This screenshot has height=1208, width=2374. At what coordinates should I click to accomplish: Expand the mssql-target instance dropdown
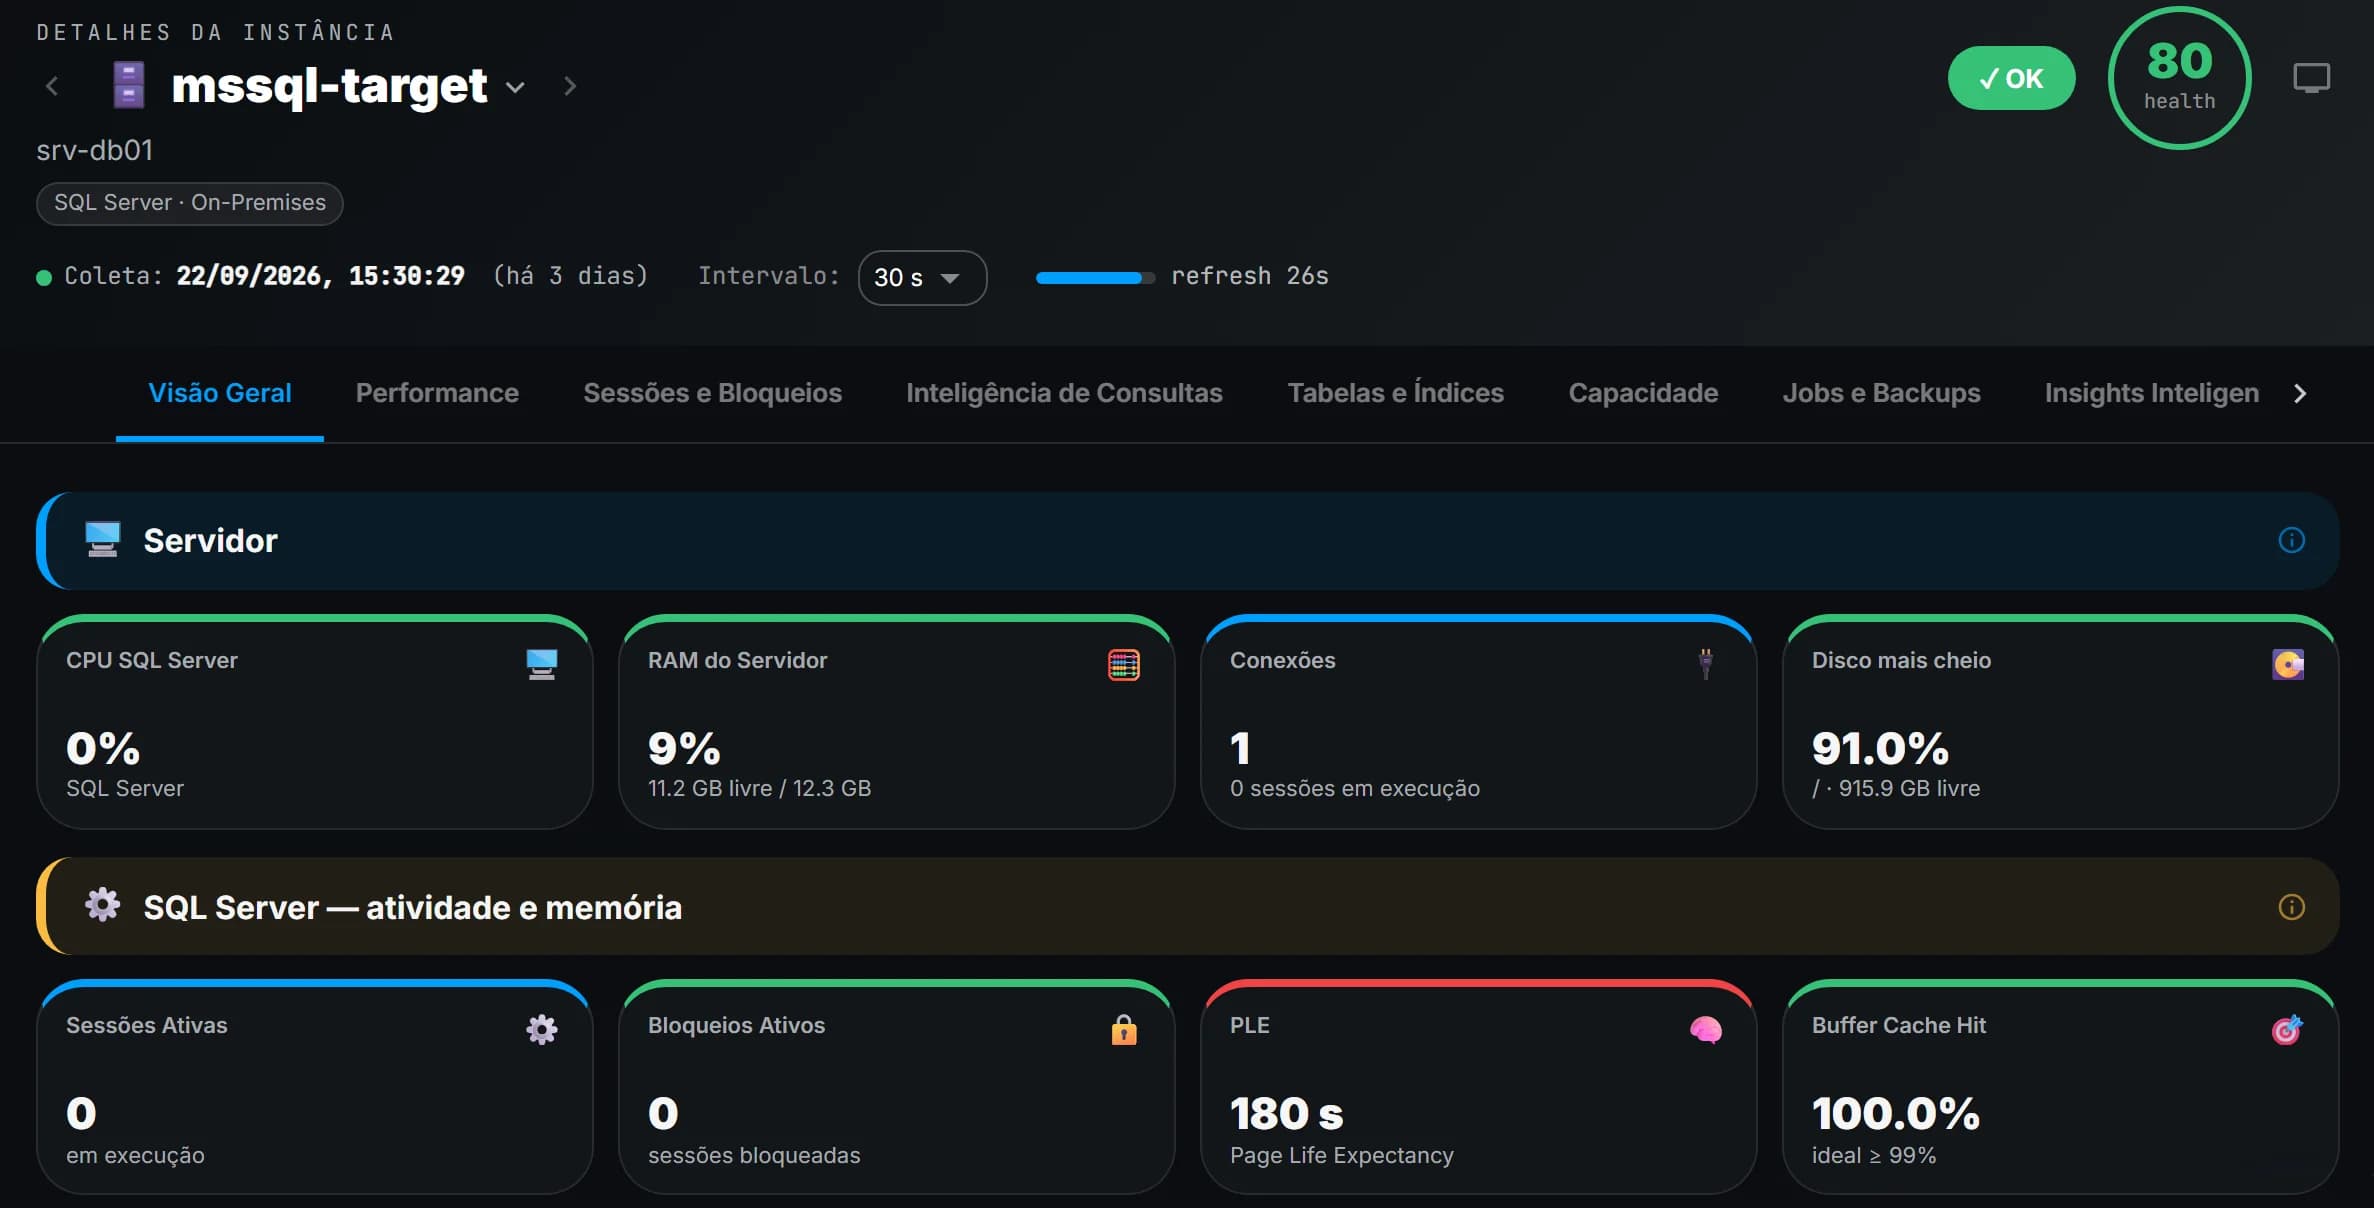click(515, 87)
